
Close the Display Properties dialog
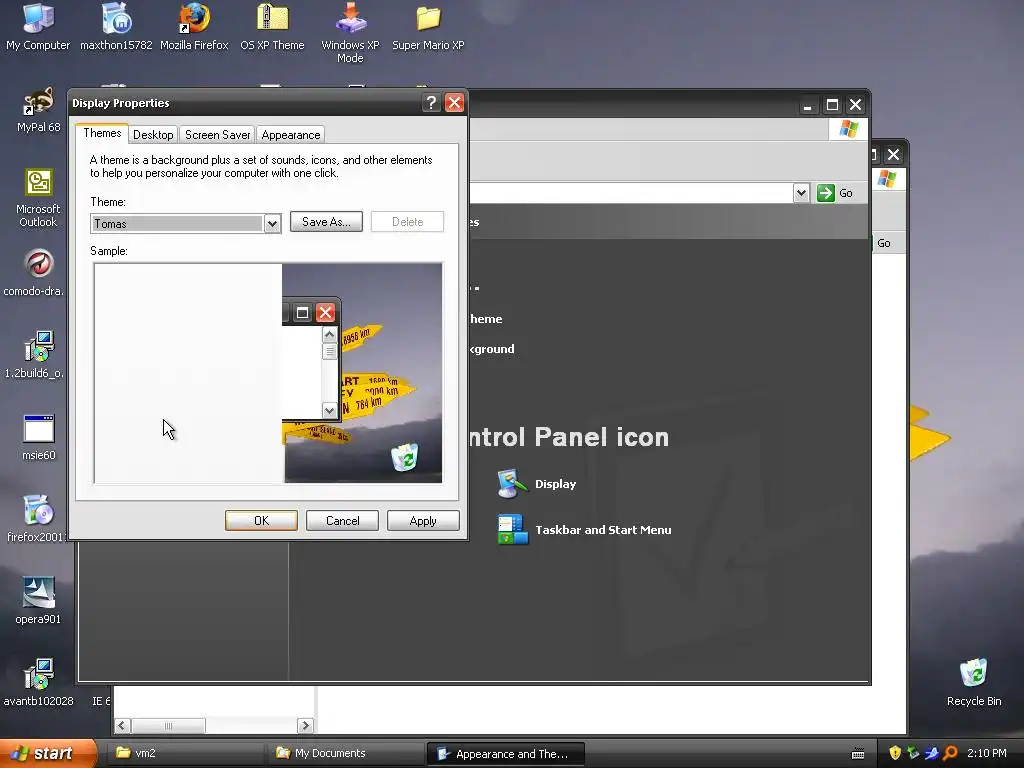coord(454,103)
